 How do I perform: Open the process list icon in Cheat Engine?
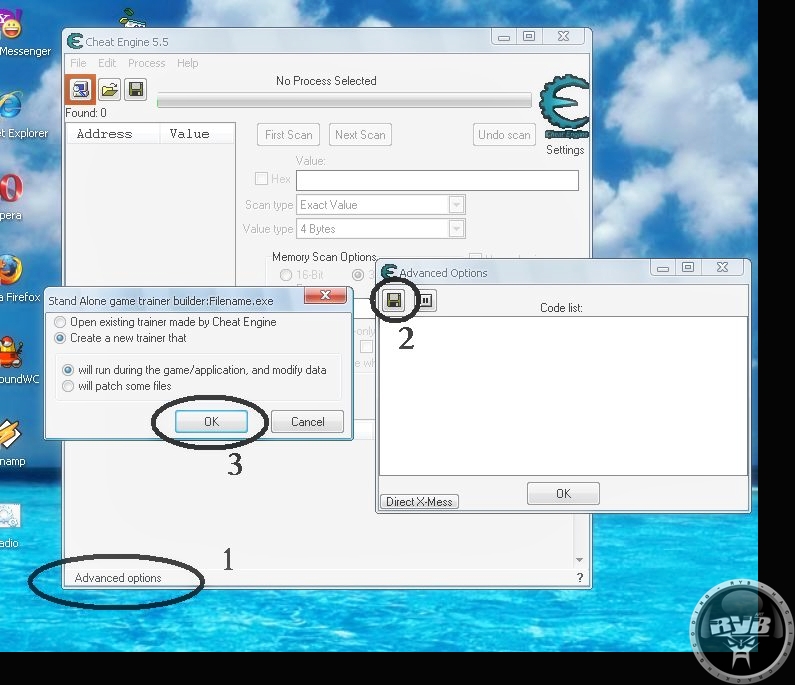(81, 90)
